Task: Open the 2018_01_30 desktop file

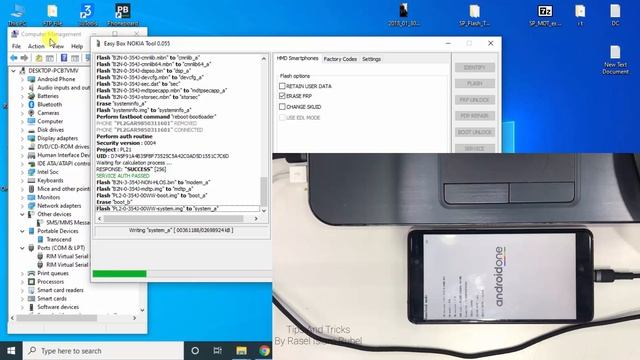Action: tap(404, 14)
